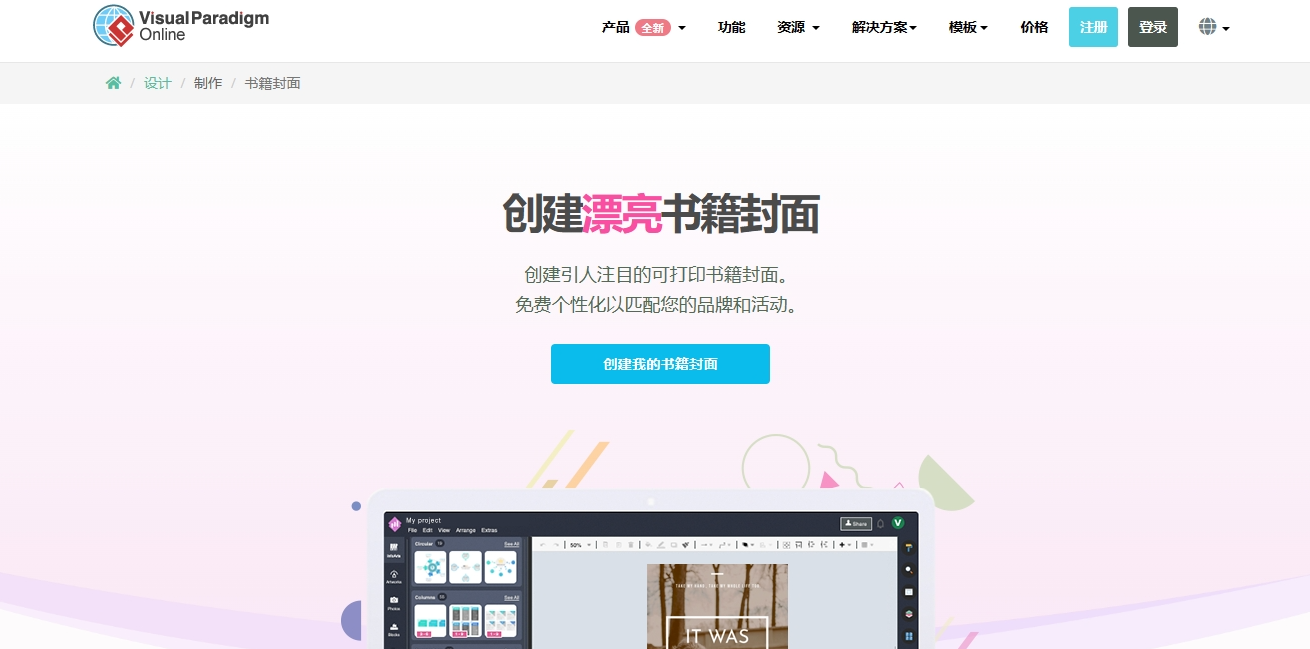Go to the 功能 menu item
This screenshot has width=1310, height=649.
pyautogui.click(x=731, y=27)
